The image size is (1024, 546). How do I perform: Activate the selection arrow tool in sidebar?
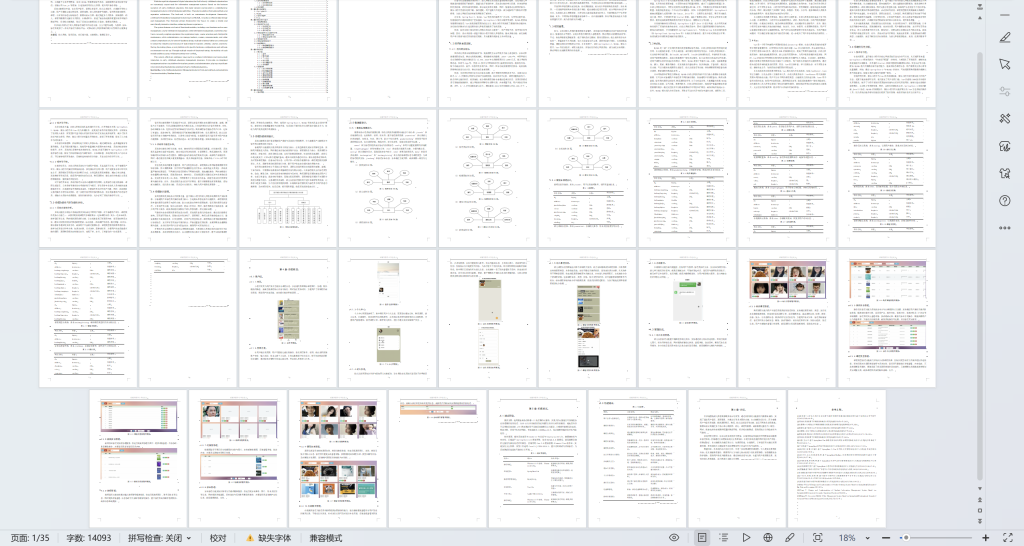1004,64
